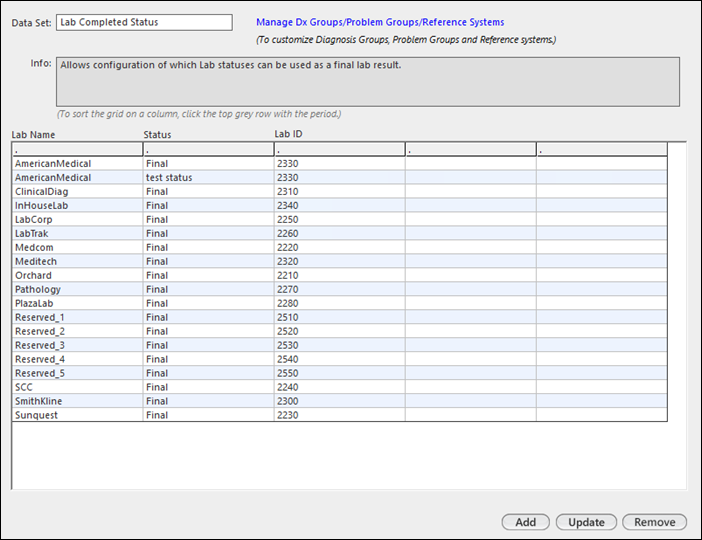Select the Reserved_3 row

[x=339, y=345]
